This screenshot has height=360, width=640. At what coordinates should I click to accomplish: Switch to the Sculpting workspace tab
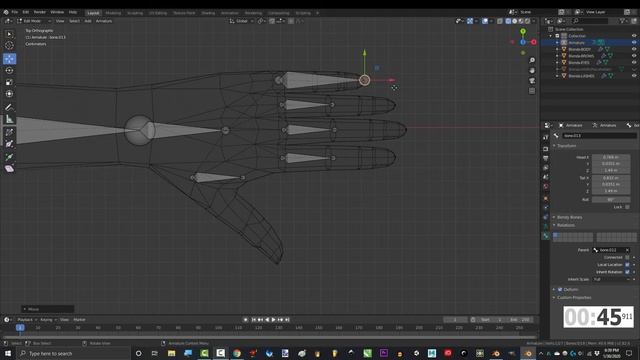point(135,13)
